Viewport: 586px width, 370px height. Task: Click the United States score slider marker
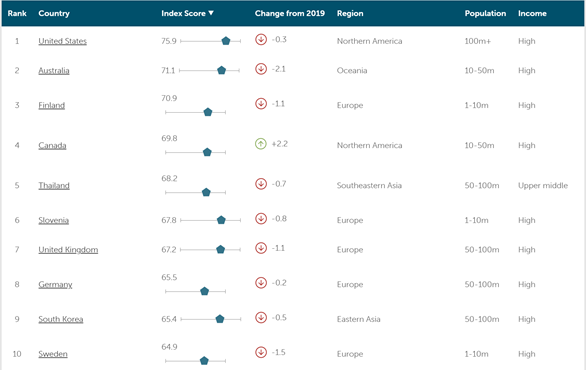tap(226, 41)
